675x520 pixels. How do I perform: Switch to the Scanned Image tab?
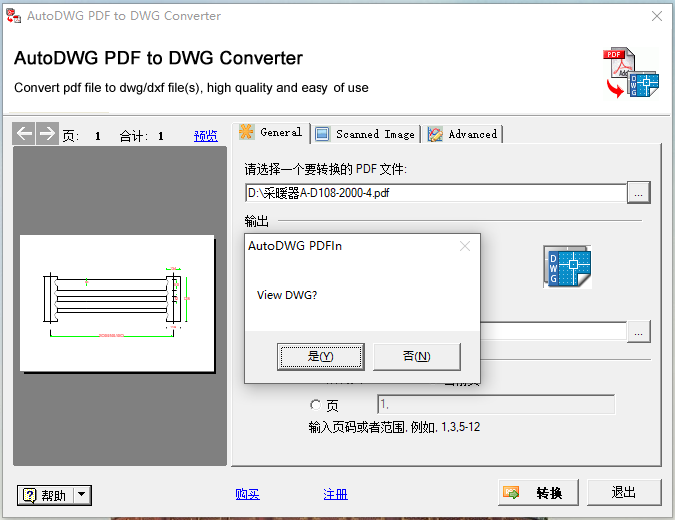(x=365, y=134)
